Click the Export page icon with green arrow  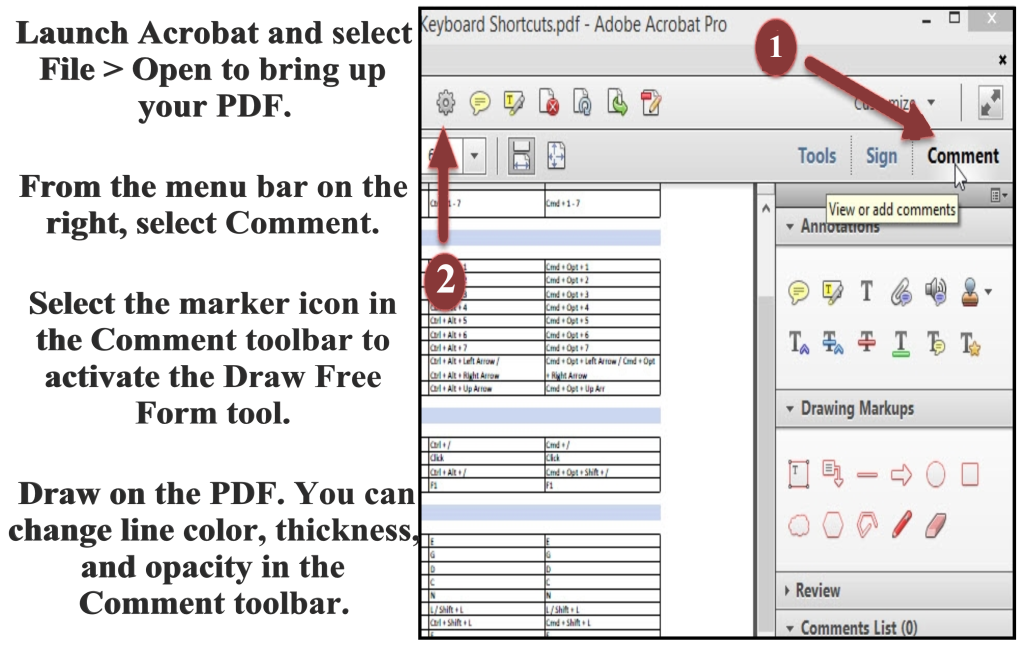pos(617,103)
